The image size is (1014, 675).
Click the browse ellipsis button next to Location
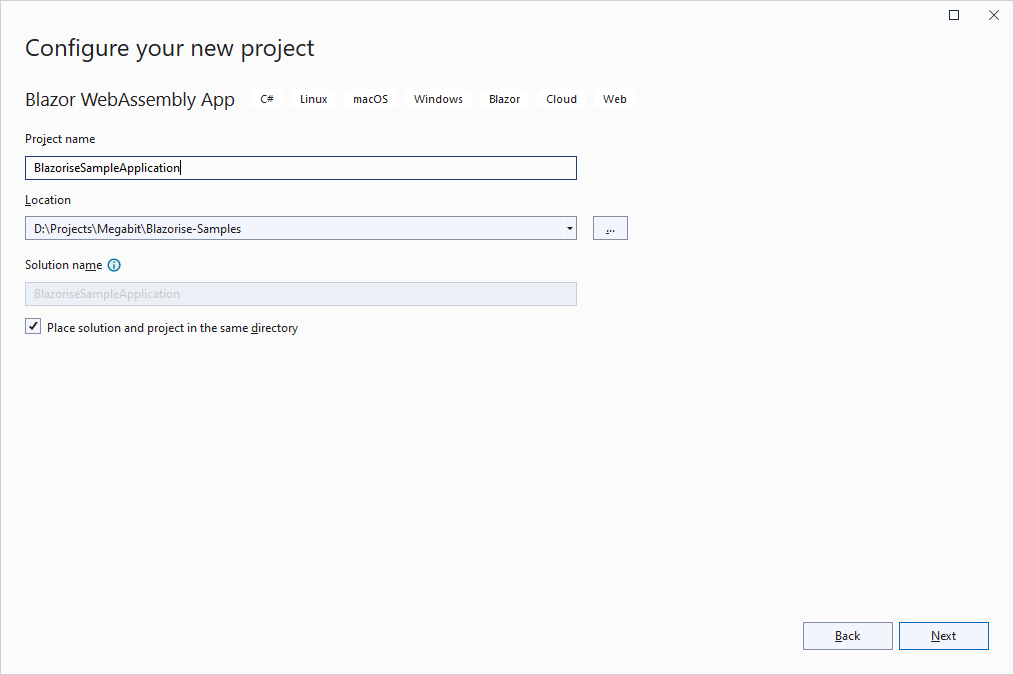pyautogui.click(x=610, y=228)
